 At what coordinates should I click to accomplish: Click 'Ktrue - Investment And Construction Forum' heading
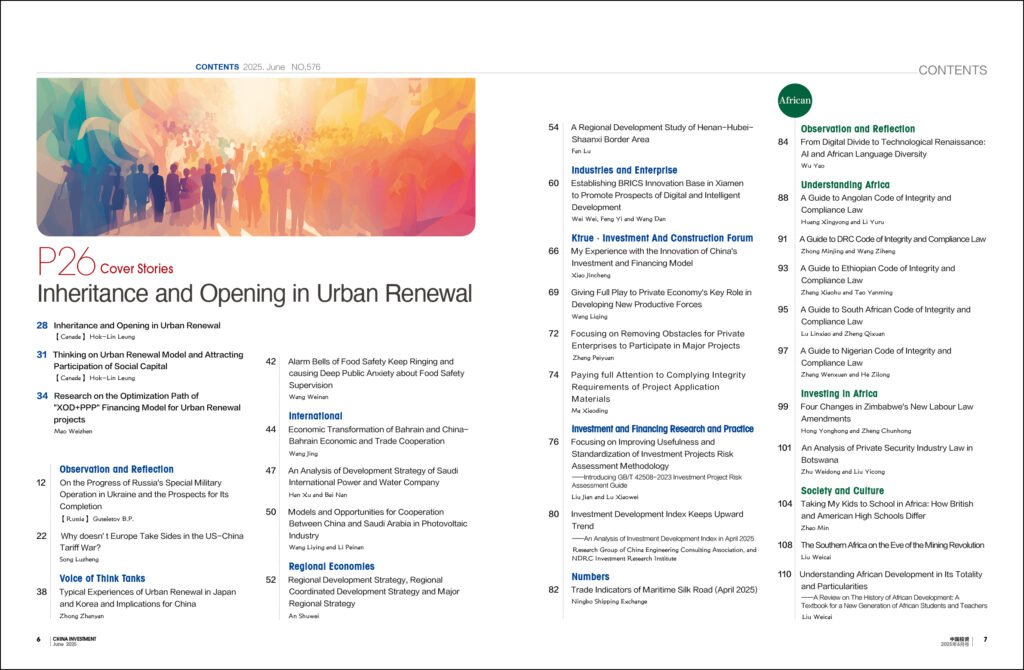pos(662,238)
